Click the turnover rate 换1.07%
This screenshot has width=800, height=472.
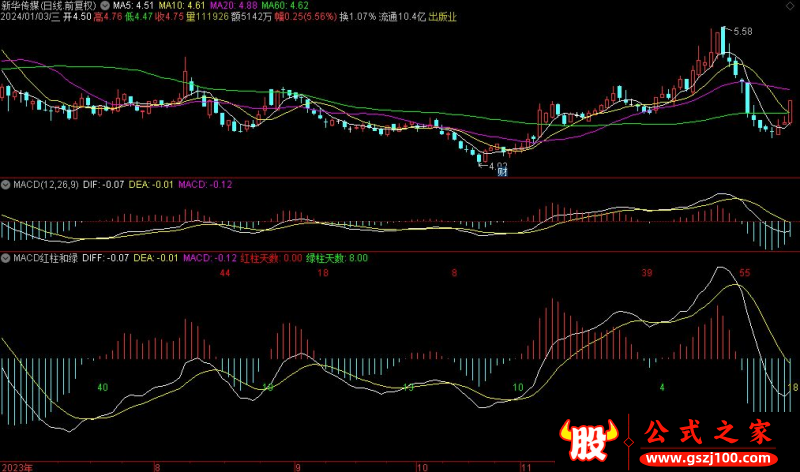point(358,17)
